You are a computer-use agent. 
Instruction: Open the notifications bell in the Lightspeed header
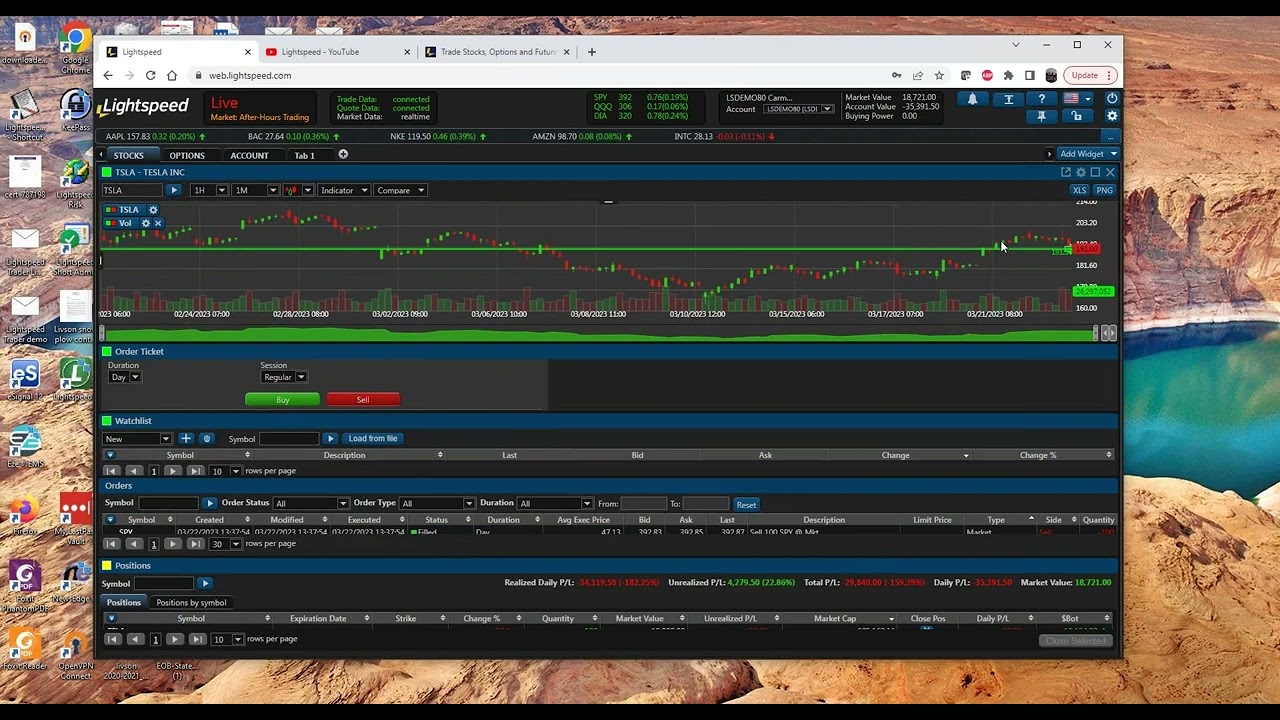coord(972,99)
